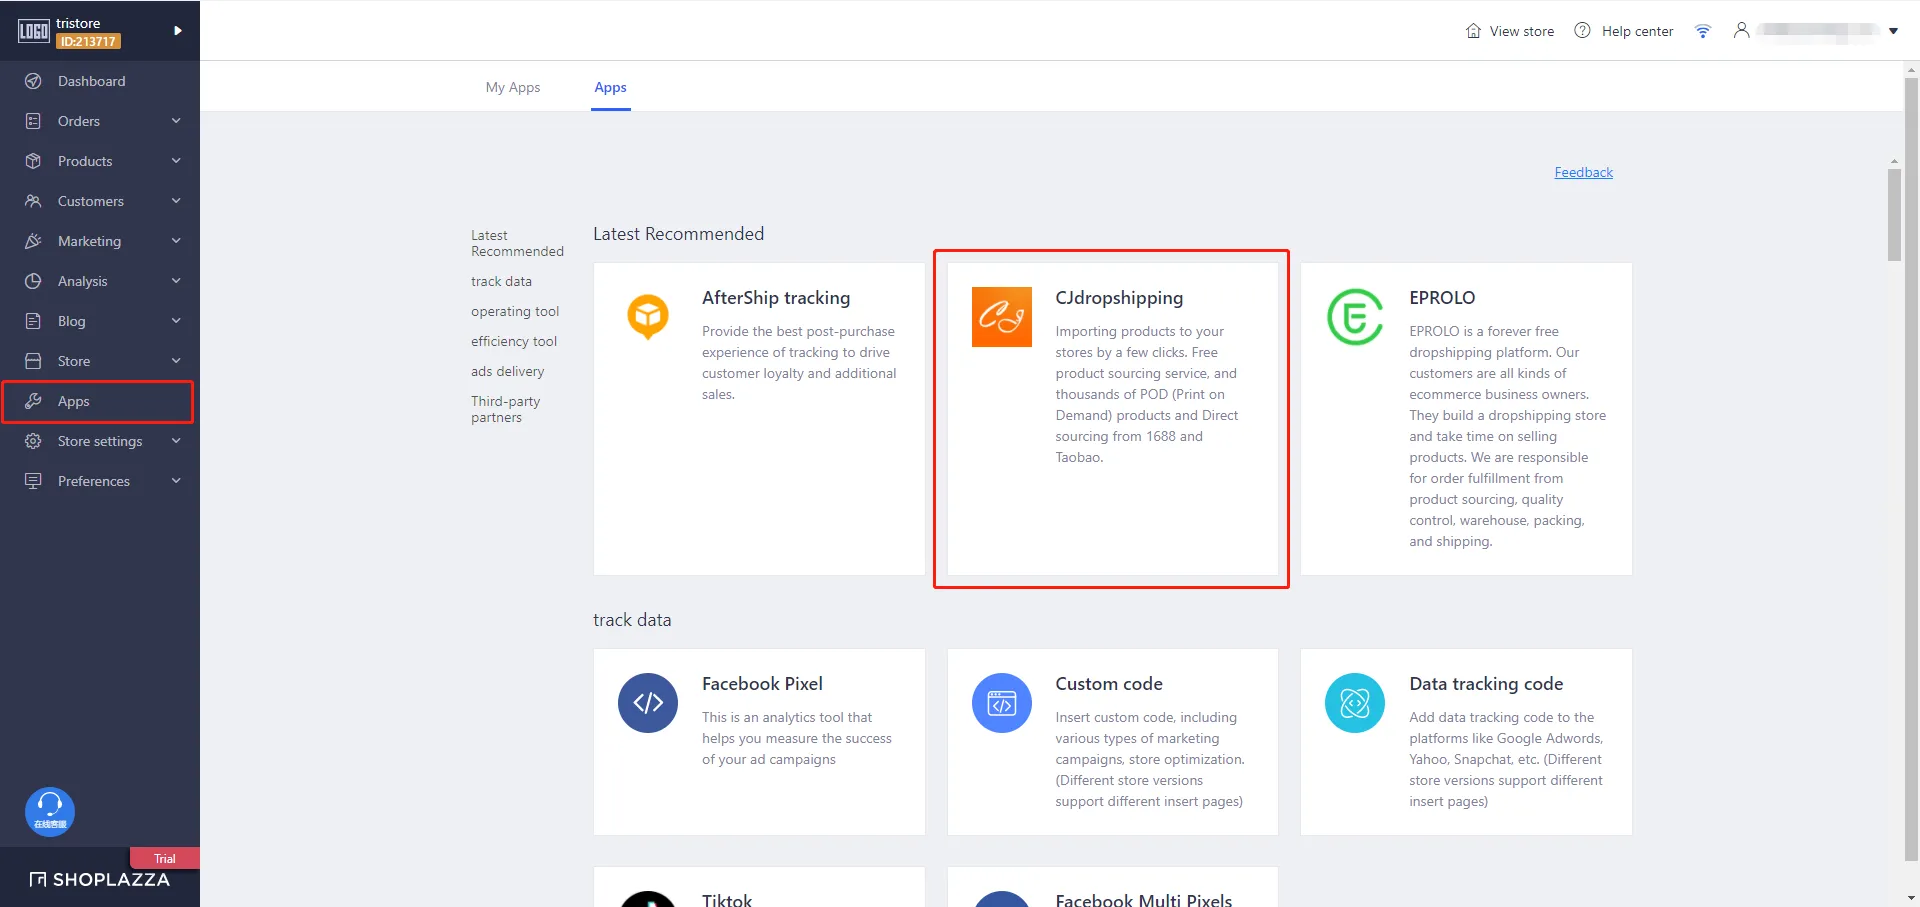Open the online support headset chat icon
This screenshot has height=907, width=1920.
click(50, 811)
